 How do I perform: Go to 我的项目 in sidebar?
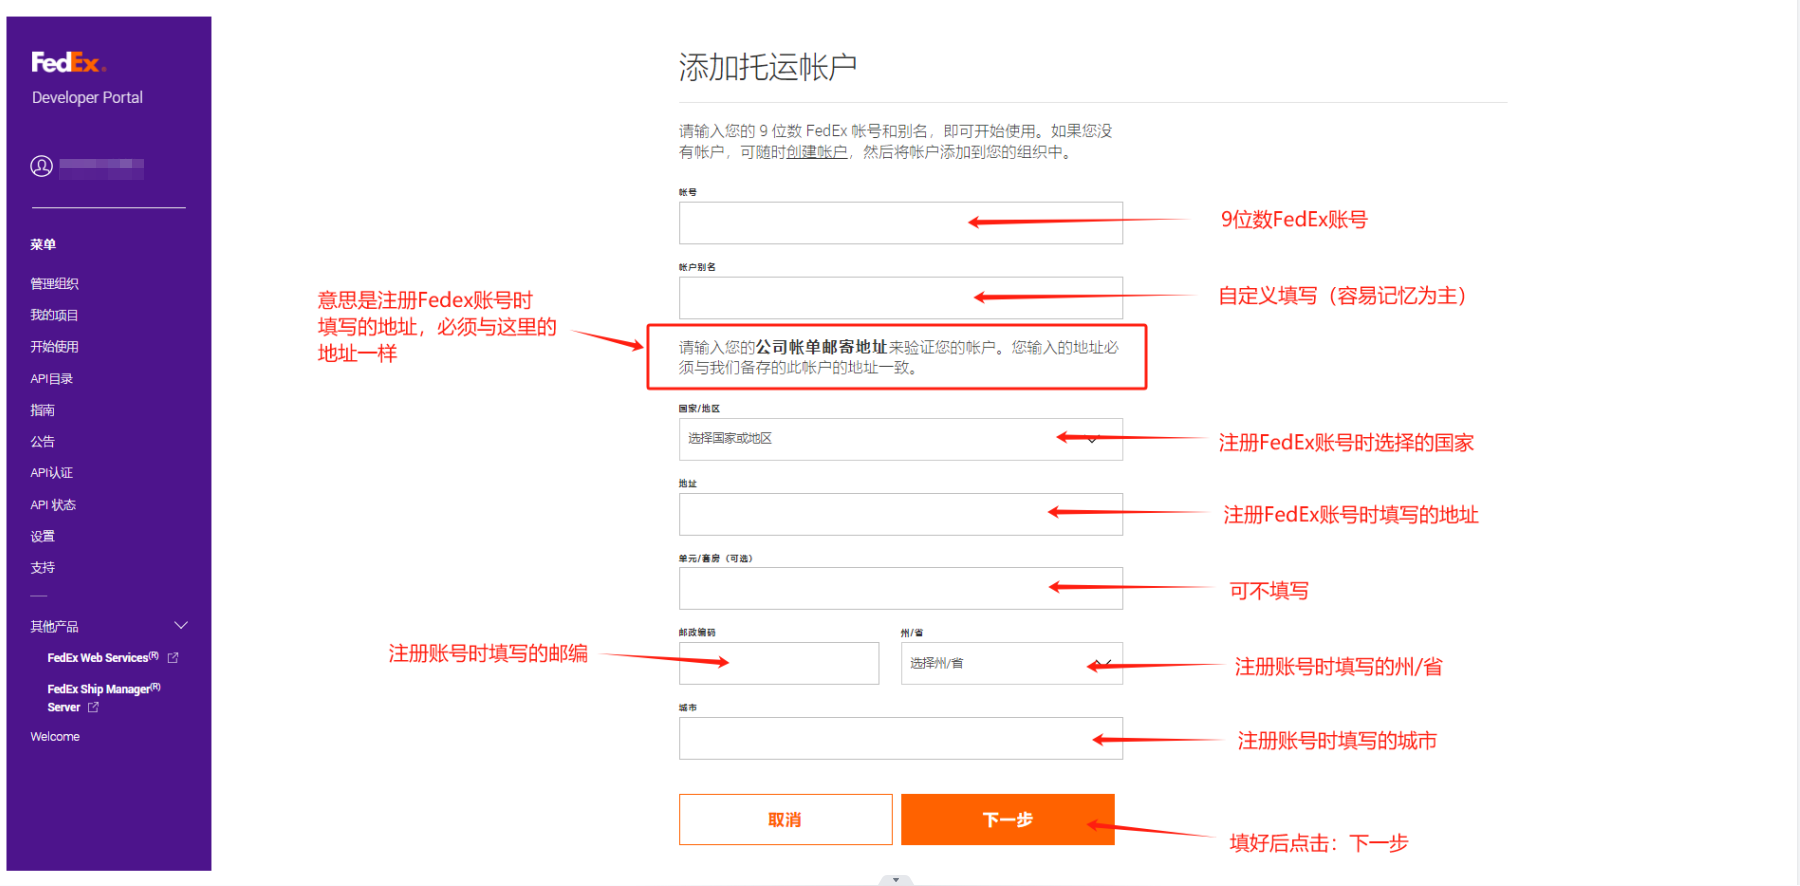[x=54, y=315]
